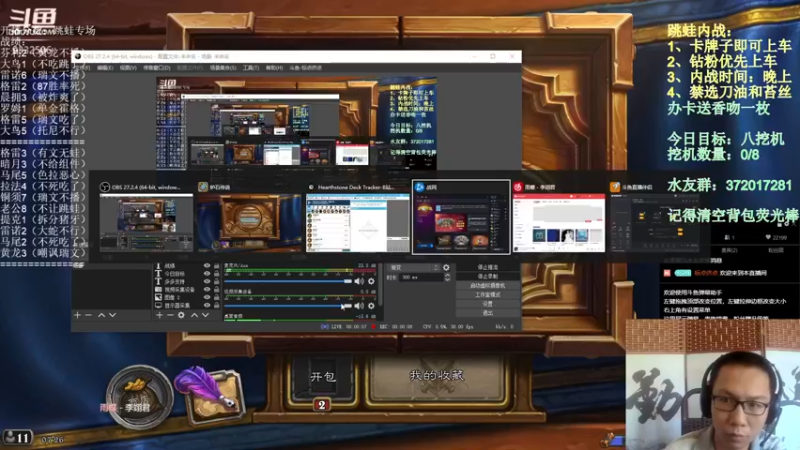Viewport: 800px width, 450px height.
Task: Enable 工作室模式 studio mode button
Action: click(488, 295)
